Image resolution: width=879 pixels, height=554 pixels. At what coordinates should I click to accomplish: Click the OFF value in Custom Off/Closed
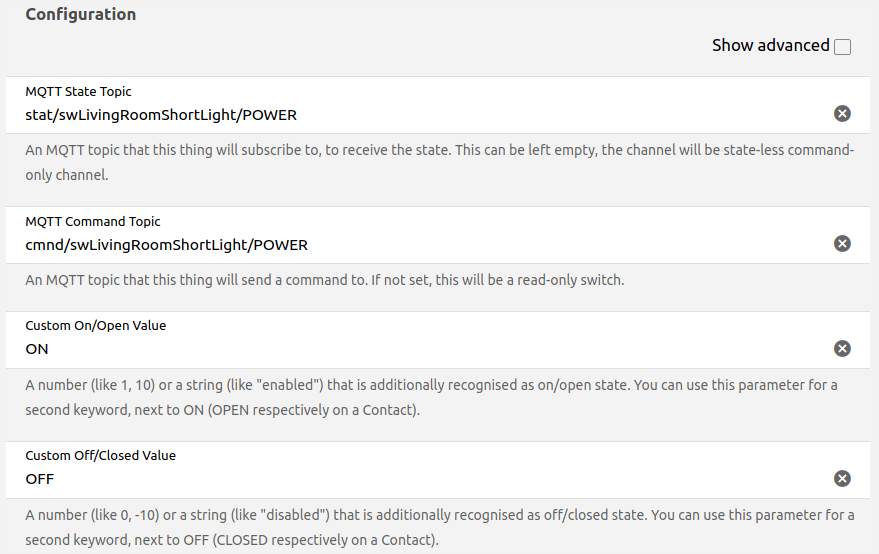tap(40, 479)
